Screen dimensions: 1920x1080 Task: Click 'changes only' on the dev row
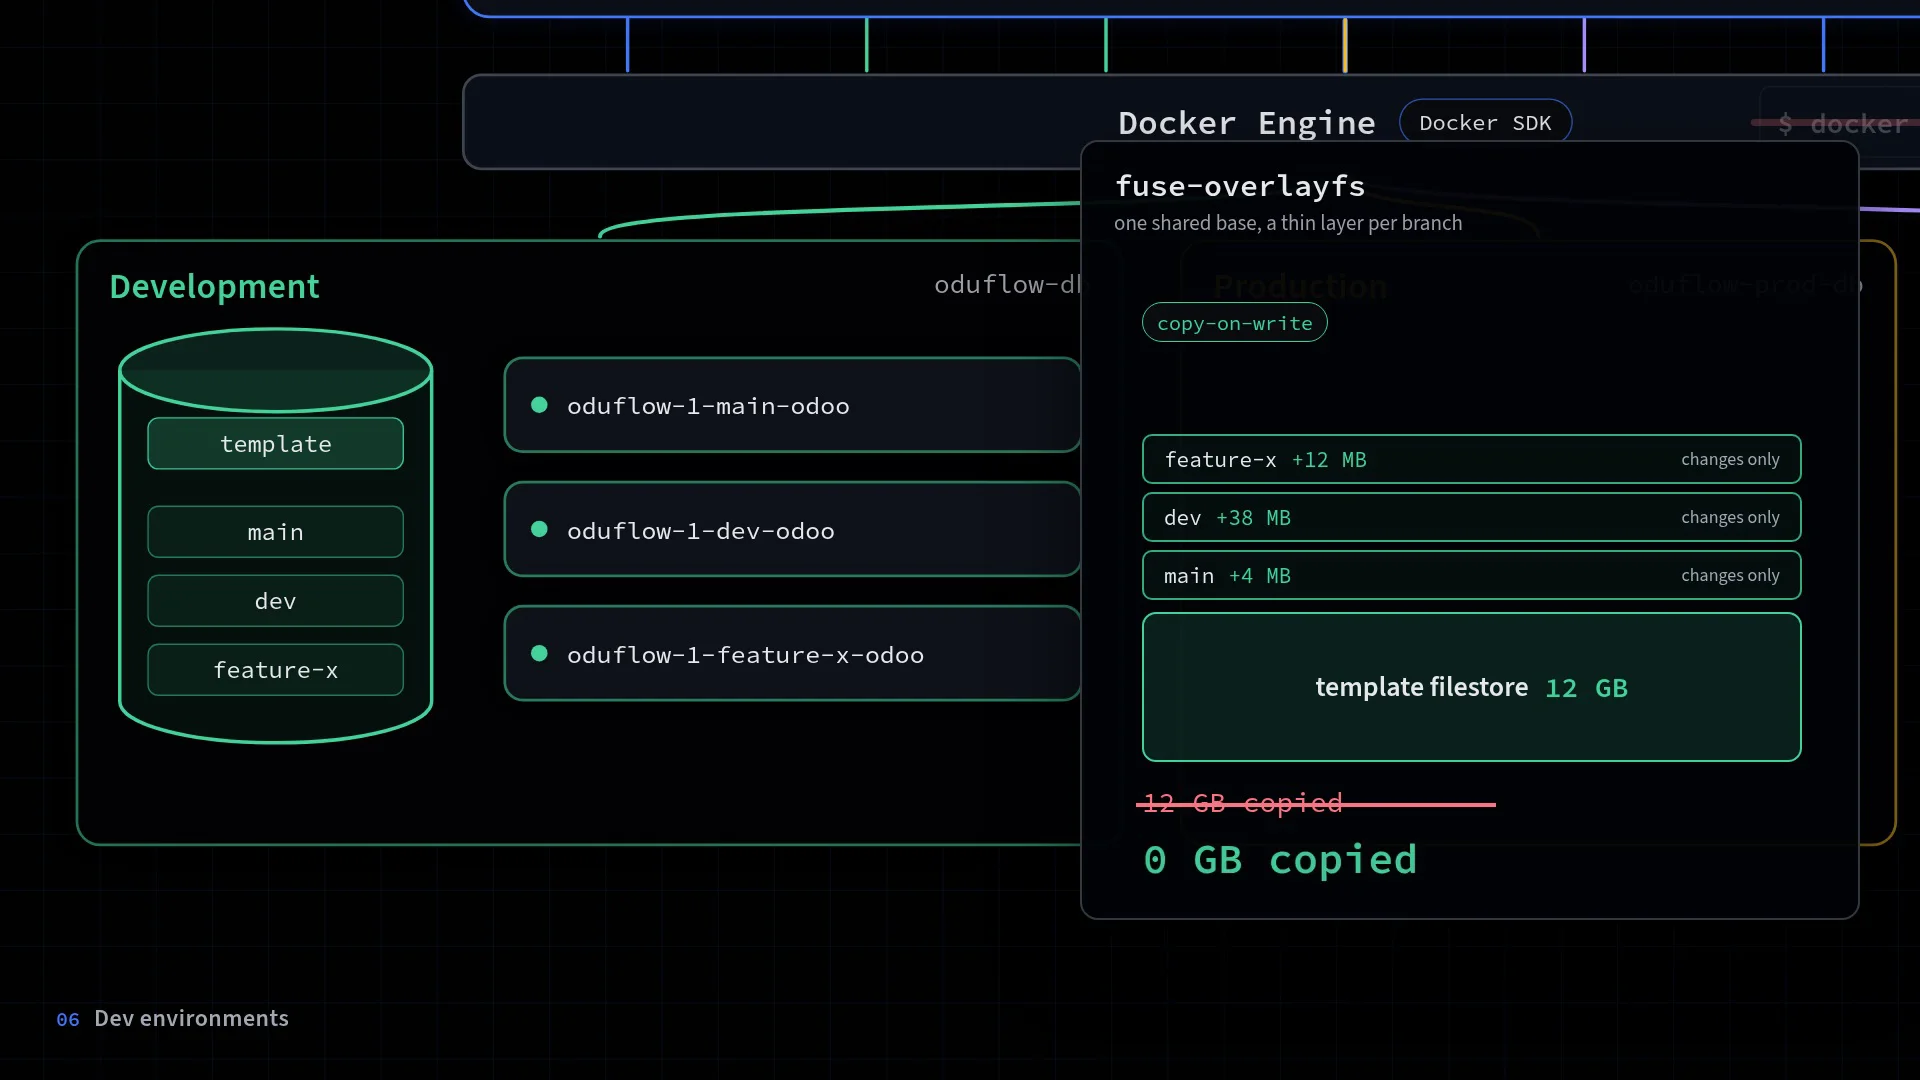click(1730, 517)
